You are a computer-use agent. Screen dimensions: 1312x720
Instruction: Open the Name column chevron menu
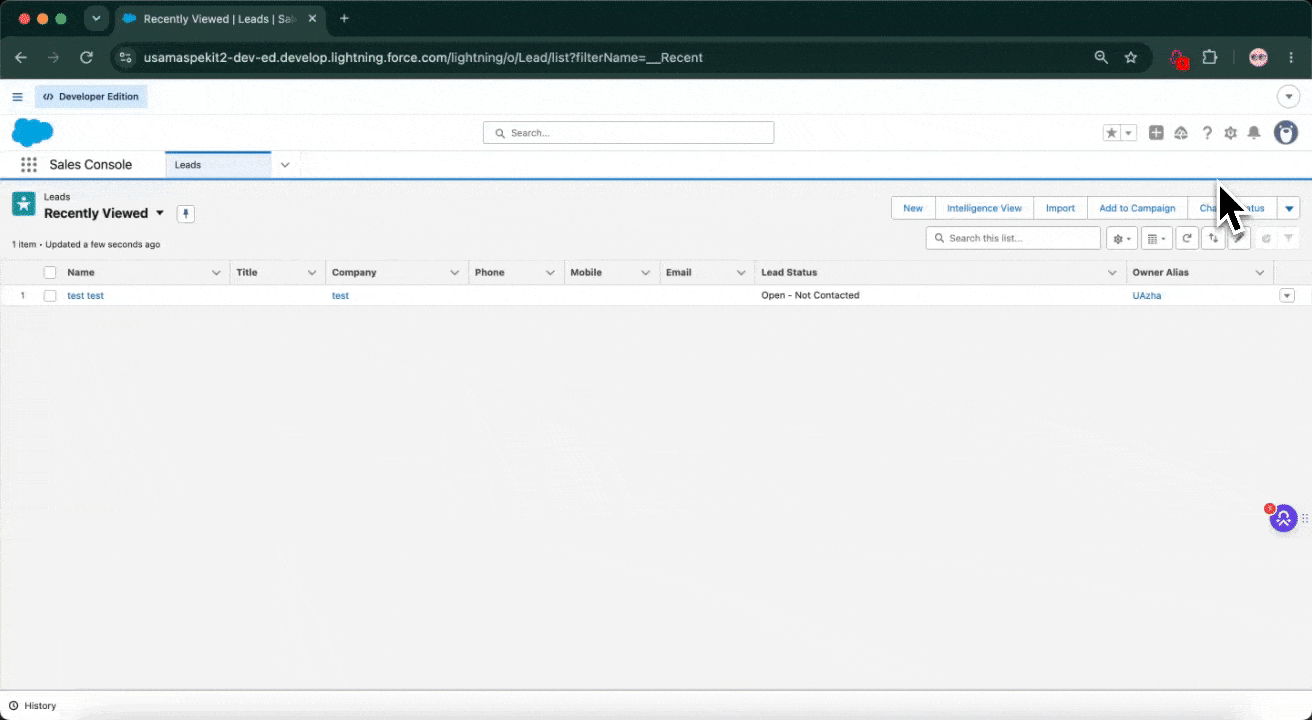click(x=217, y=273)
